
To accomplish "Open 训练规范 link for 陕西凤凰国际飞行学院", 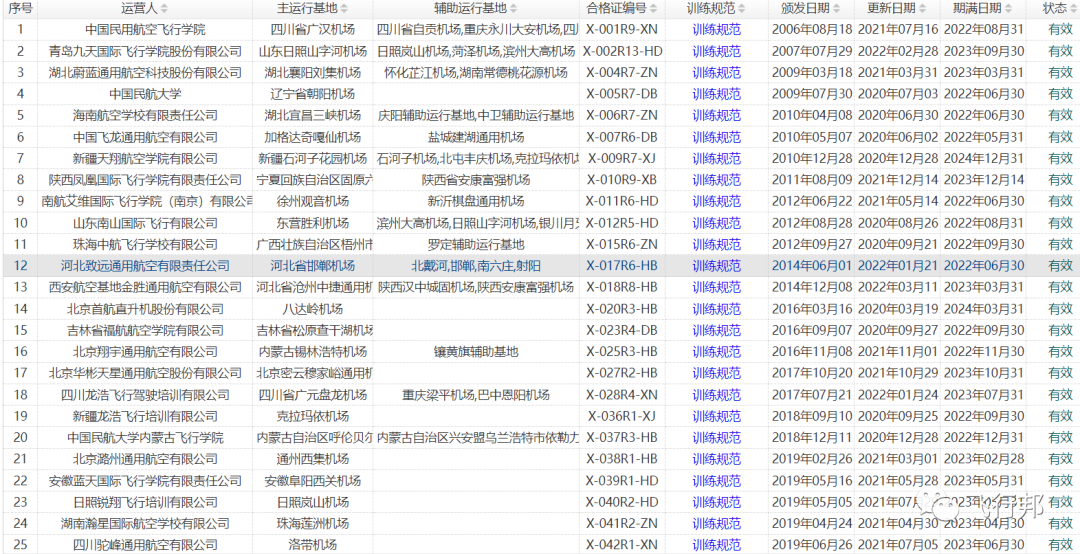I will point(716,180).
